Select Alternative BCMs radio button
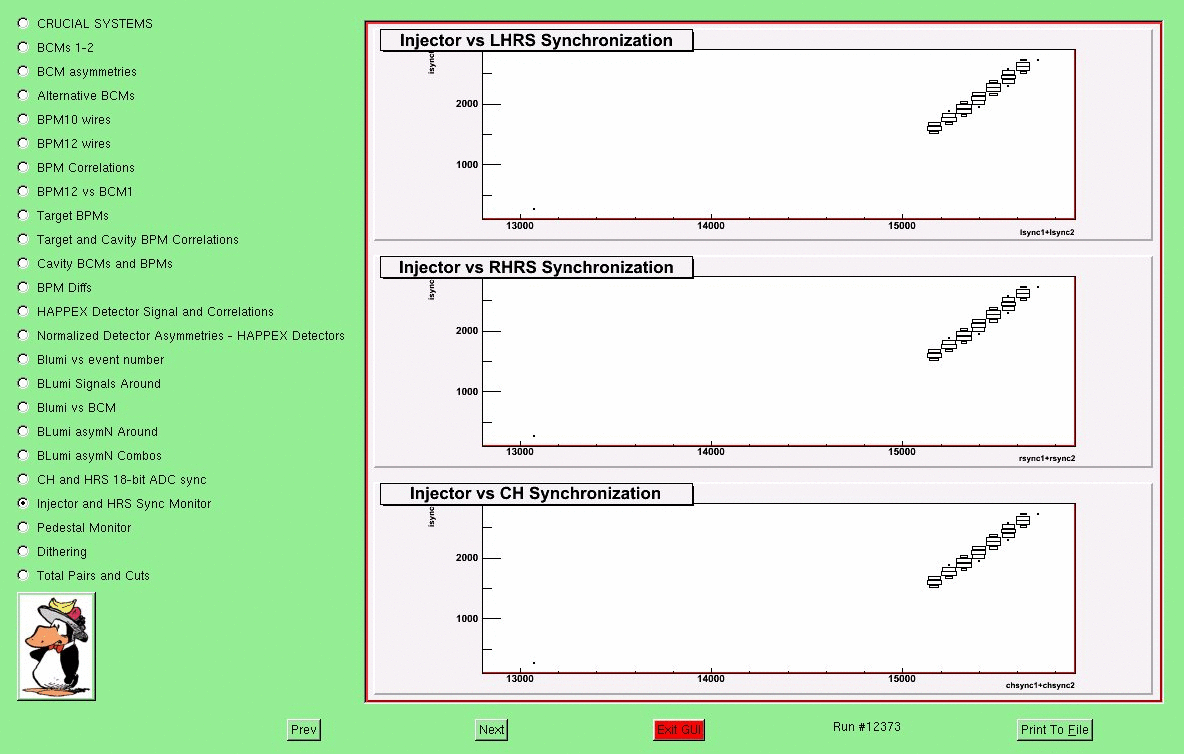This screenshot has width=1184, height=754. [x=23, y=96]
